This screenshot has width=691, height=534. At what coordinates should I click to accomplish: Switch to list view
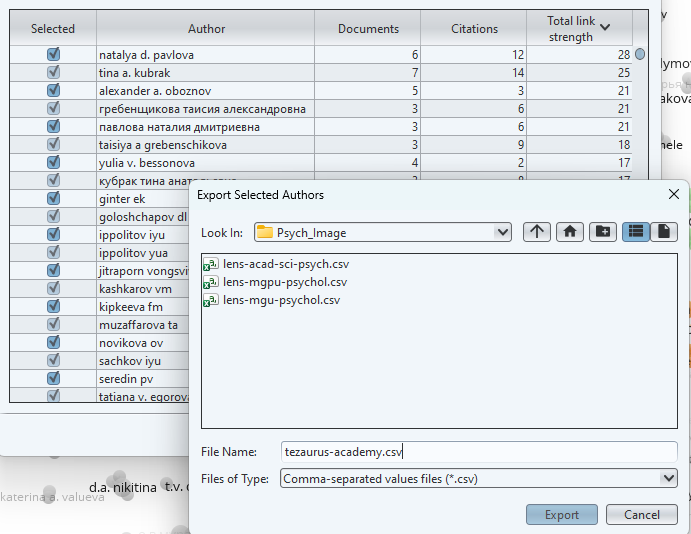635,232
